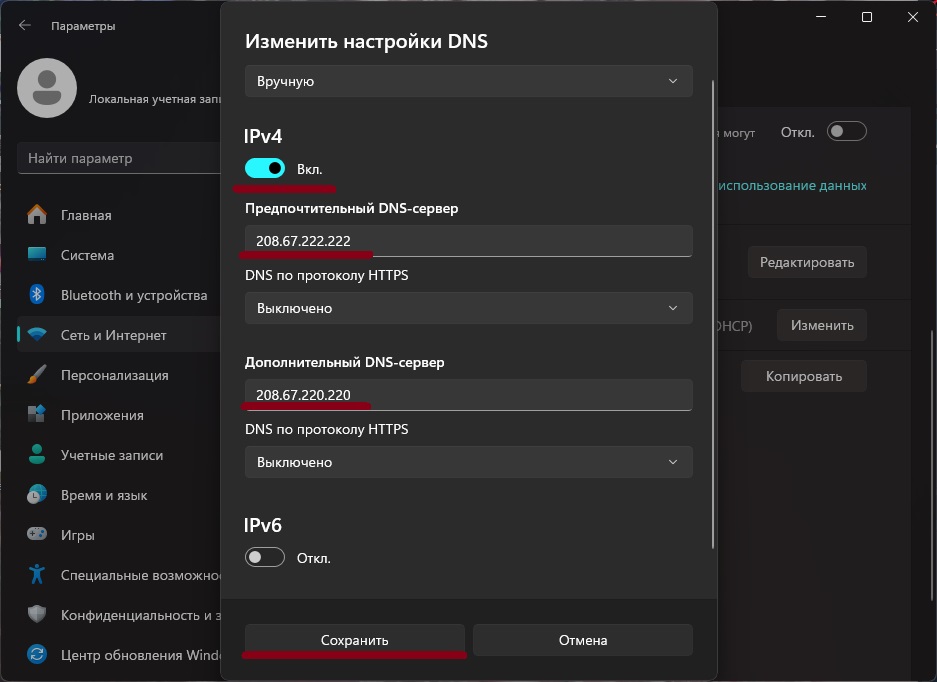Select the Персонализация paintbrush icon

[x=37, y=375]
